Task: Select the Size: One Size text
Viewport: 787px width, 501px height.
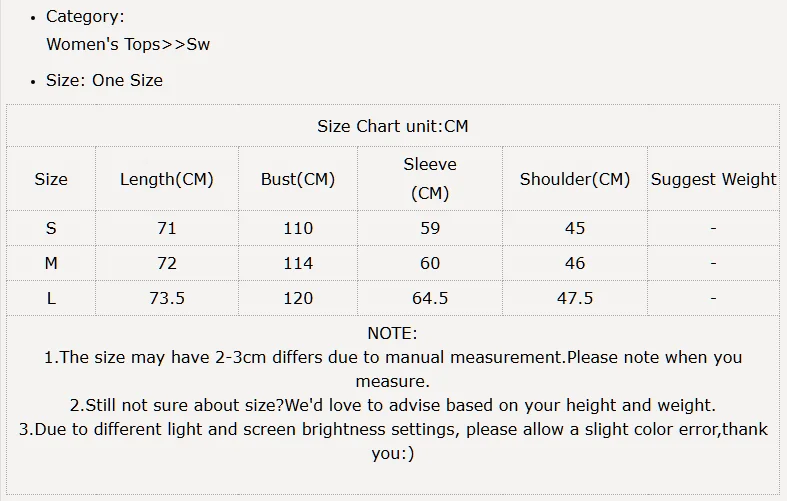Action: click(x=104, y=80)
